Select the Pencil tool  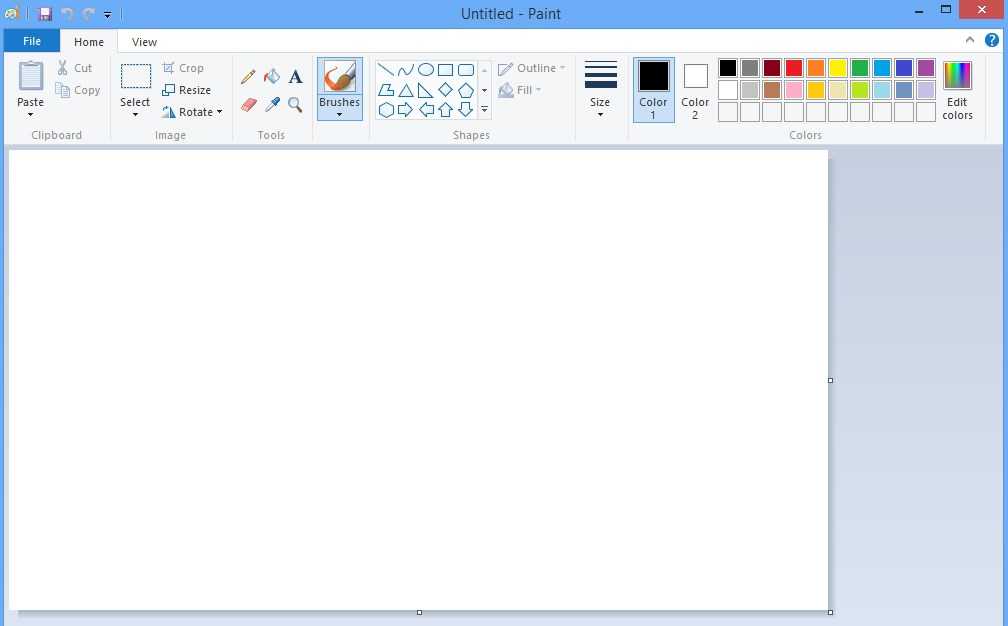point(248,77)
